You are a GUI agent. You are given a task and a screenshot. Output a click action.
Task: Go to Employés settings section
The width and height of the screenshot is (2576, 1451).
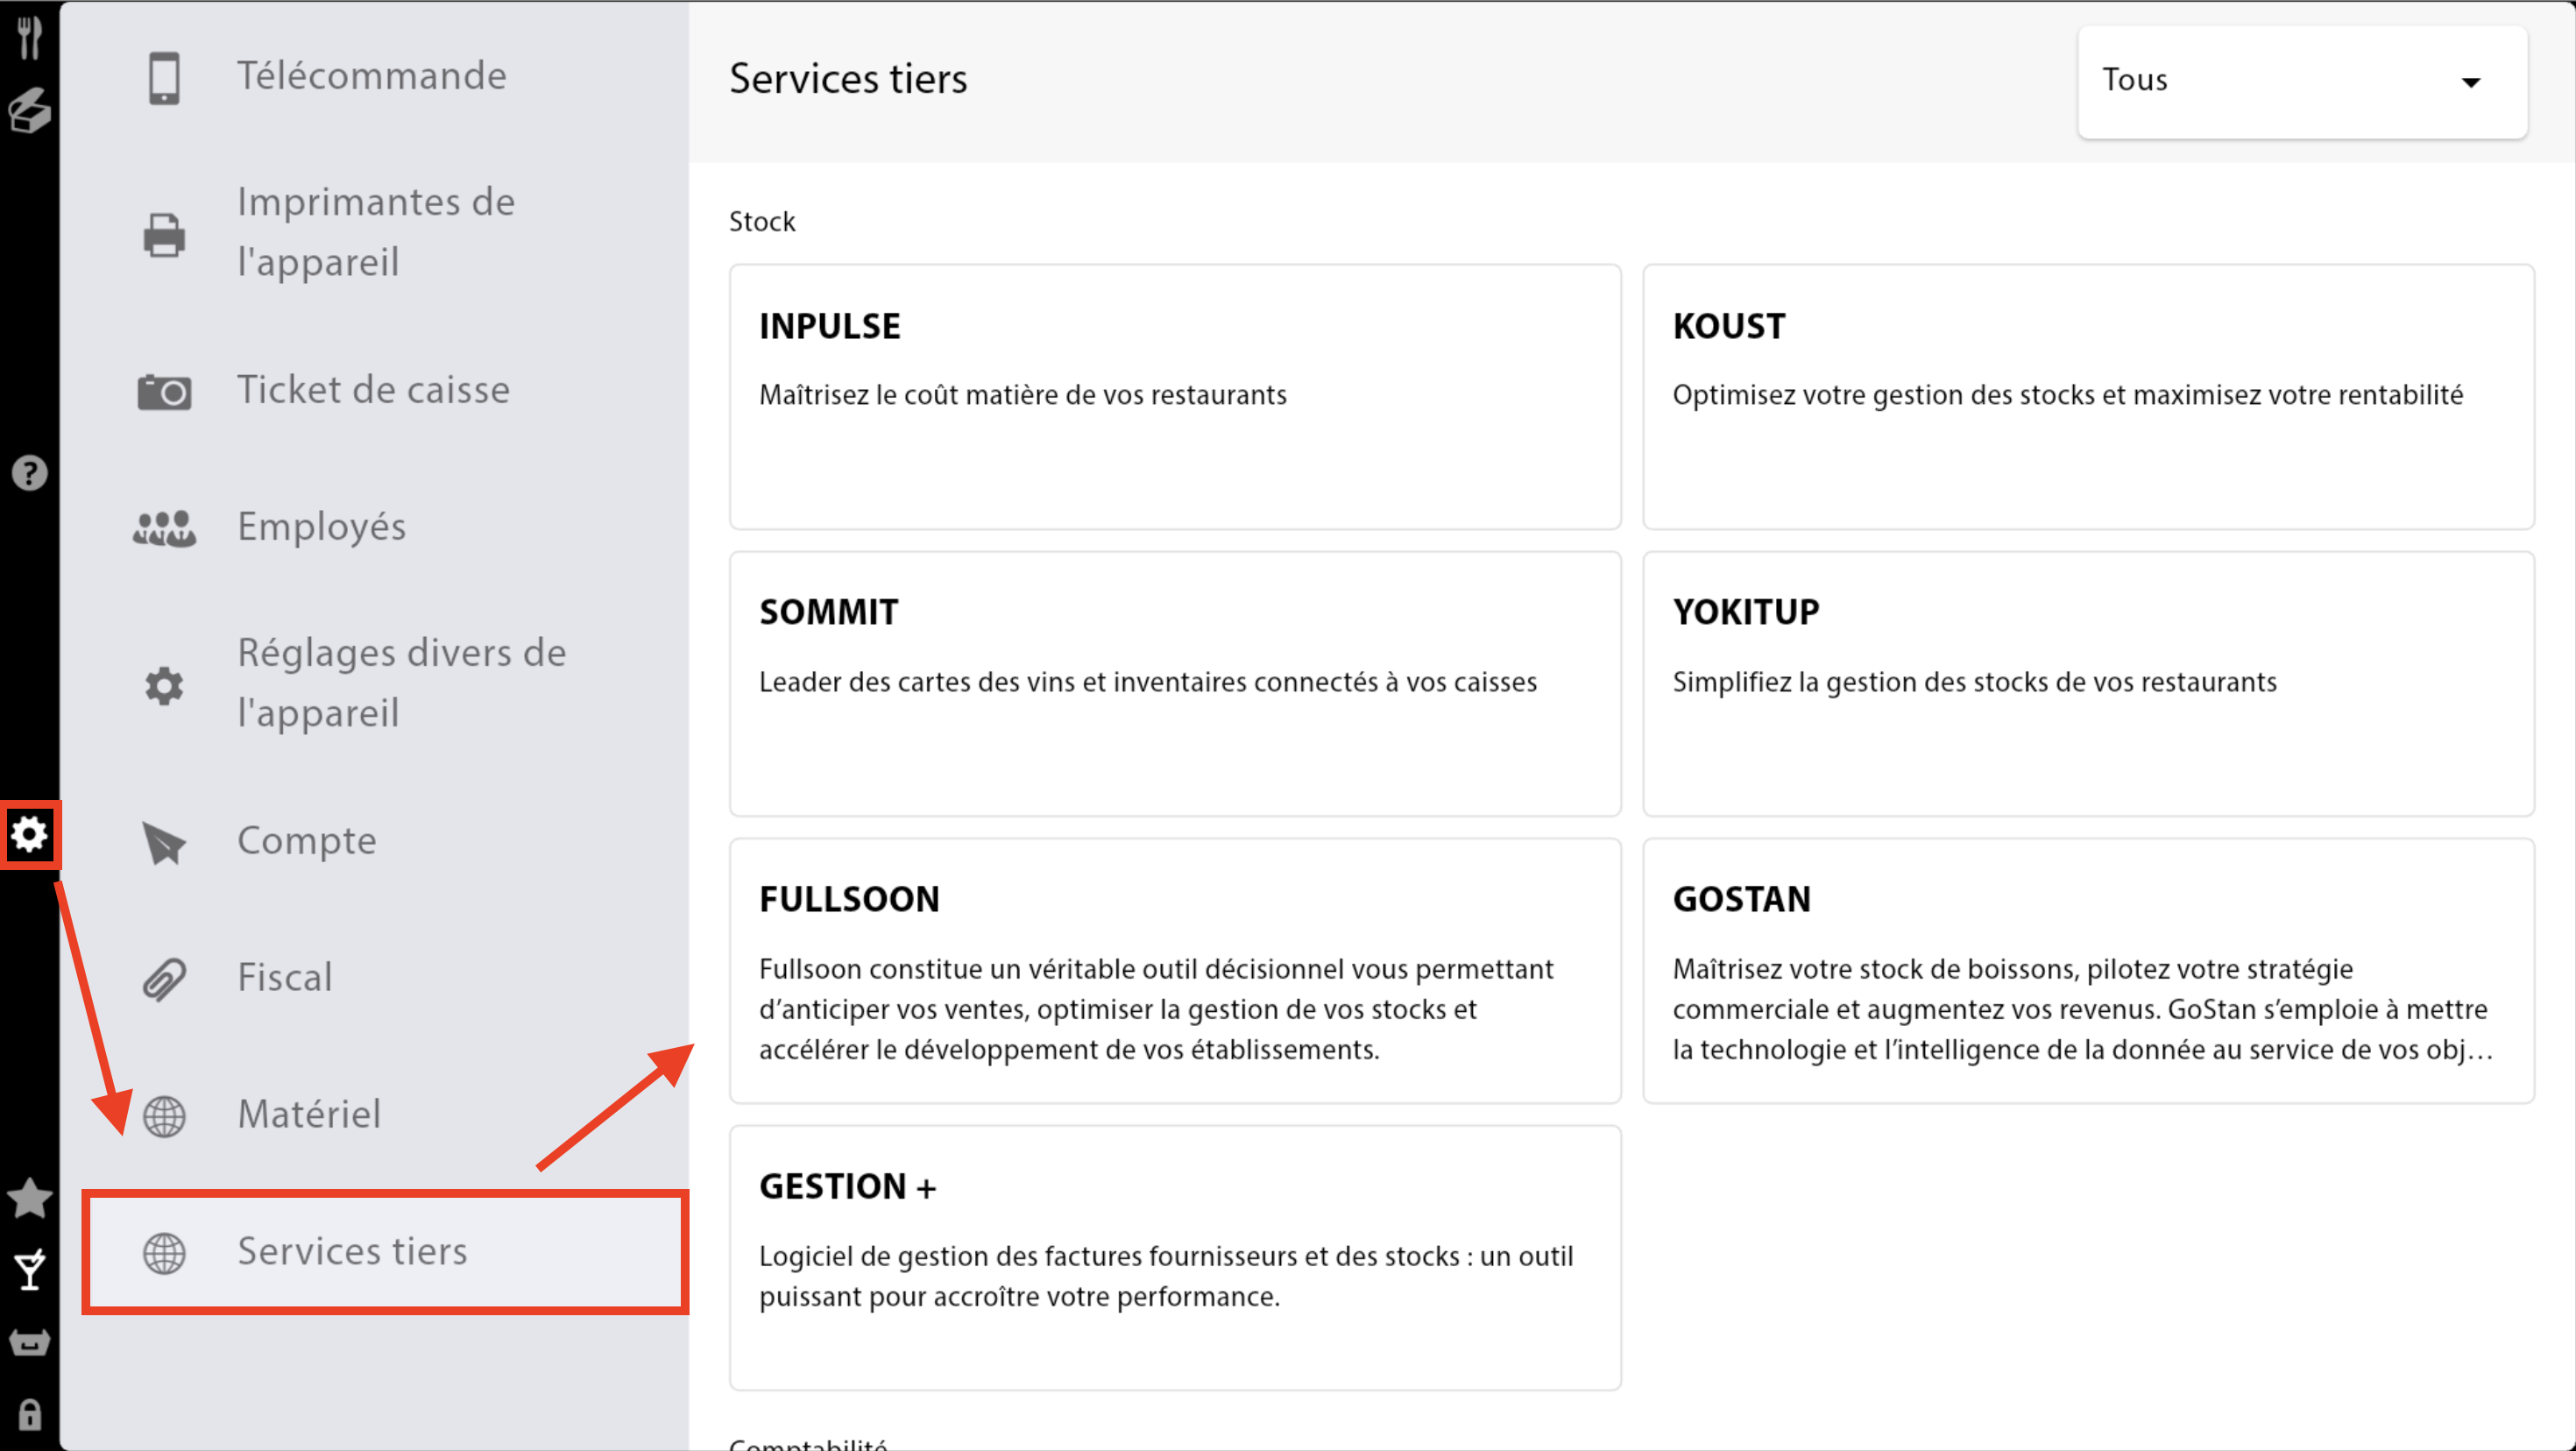tap(321, 527)
